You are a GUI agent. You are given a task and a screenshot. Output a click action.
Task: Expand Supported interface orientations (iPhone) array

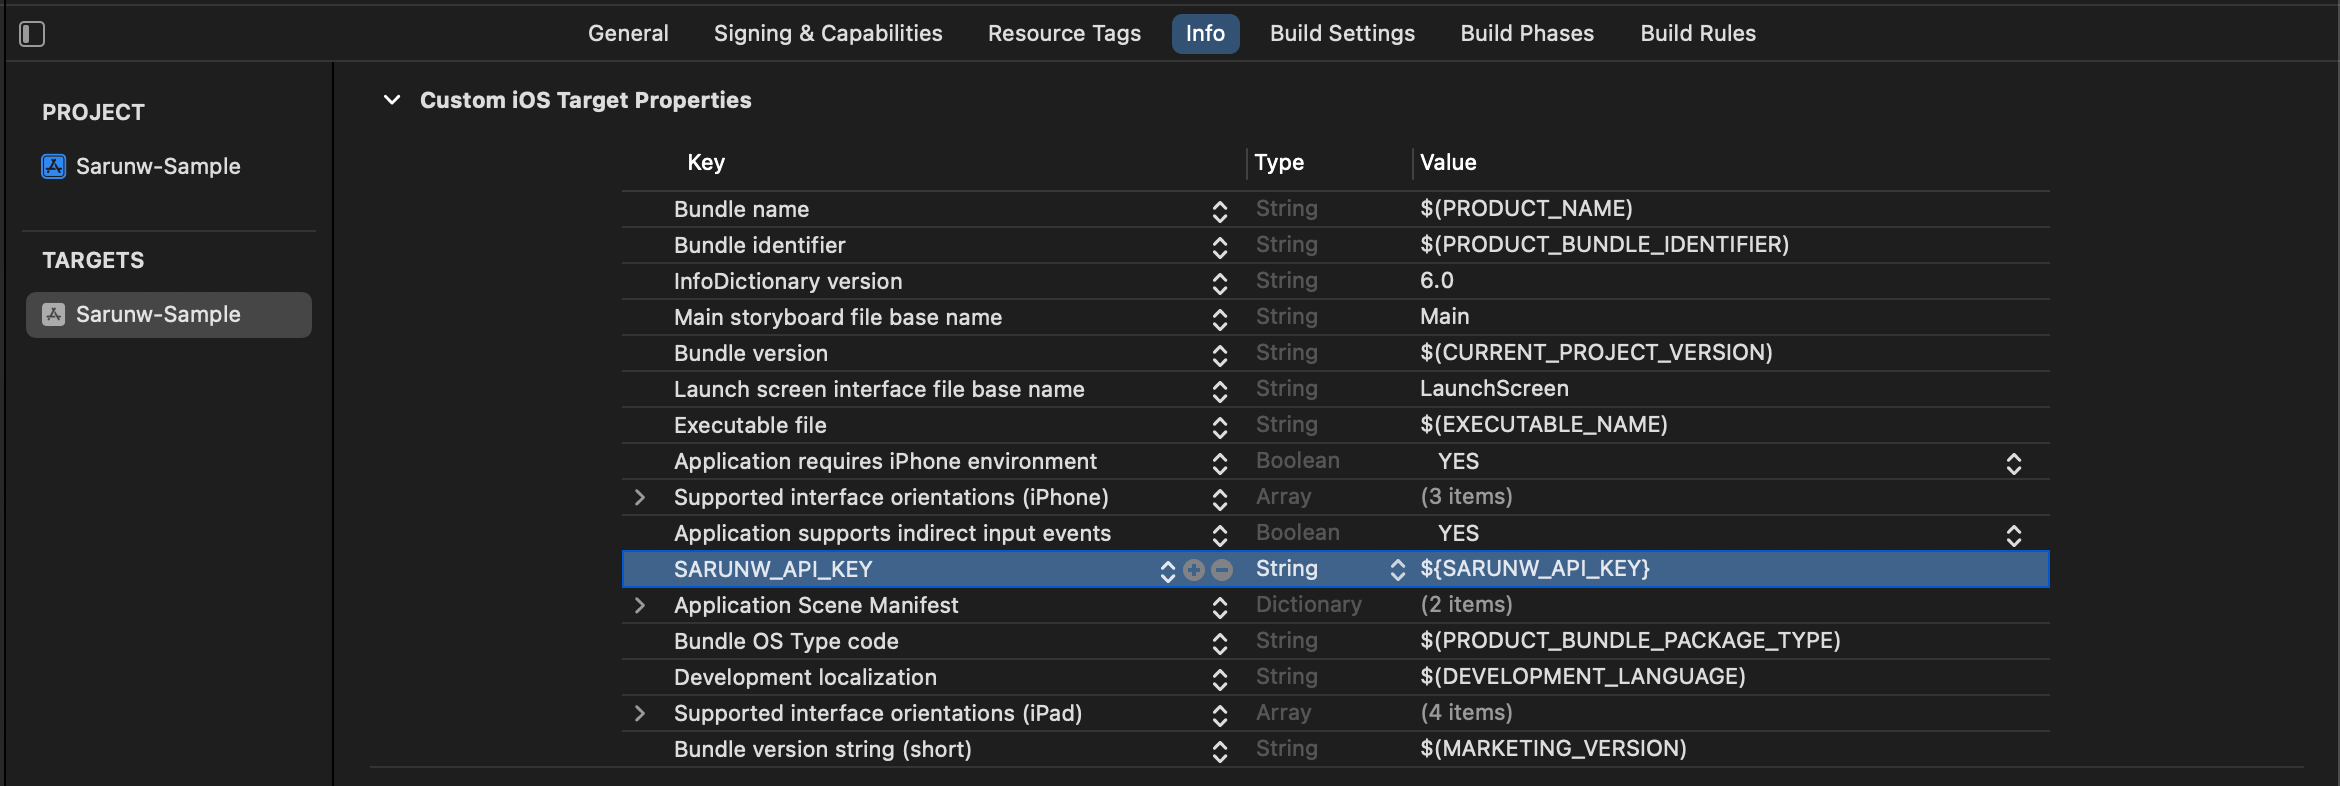(x=640, y=497)
